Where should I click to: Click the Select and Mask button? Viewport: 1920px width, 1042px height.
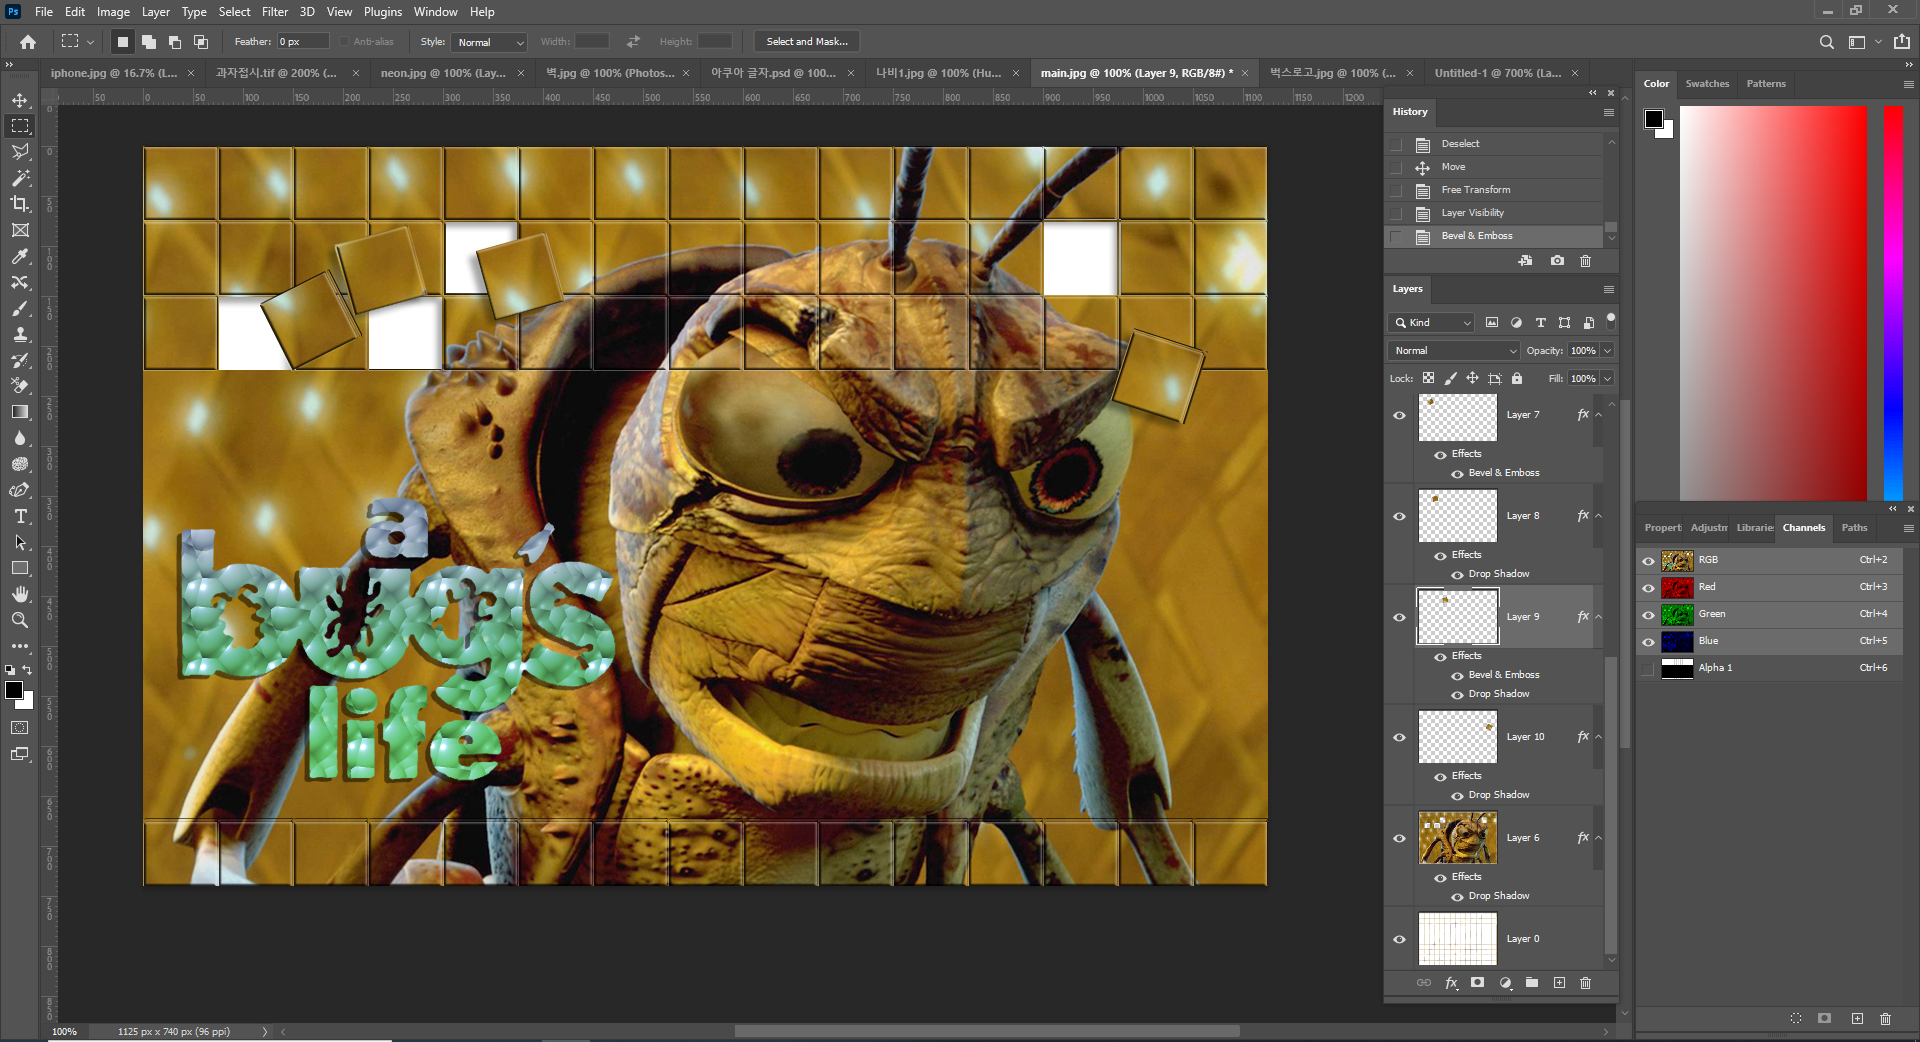click(807, 42)
